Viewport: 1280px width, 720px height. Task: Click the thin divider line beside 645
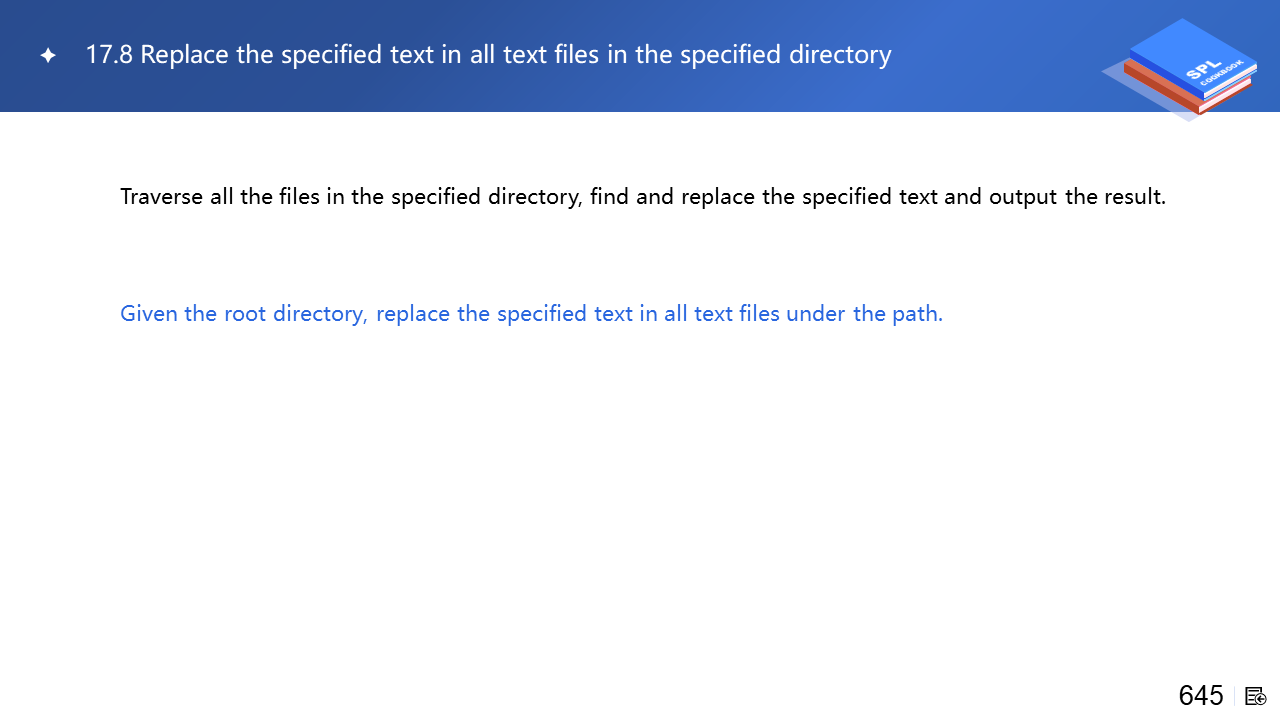coord(1235,696)
